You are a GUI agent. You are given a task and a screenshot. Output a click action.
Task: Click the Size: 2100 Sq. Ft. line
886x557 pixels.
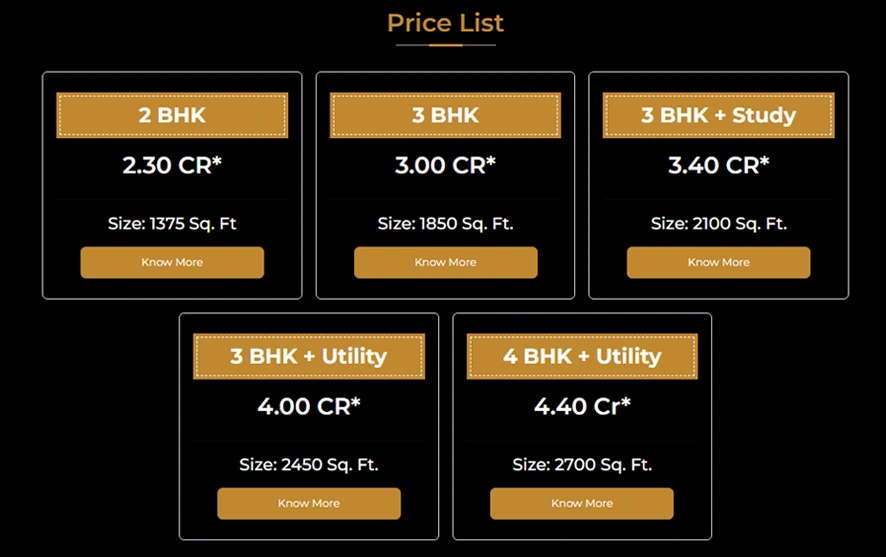pyautogui.click(x=718, y=224)
